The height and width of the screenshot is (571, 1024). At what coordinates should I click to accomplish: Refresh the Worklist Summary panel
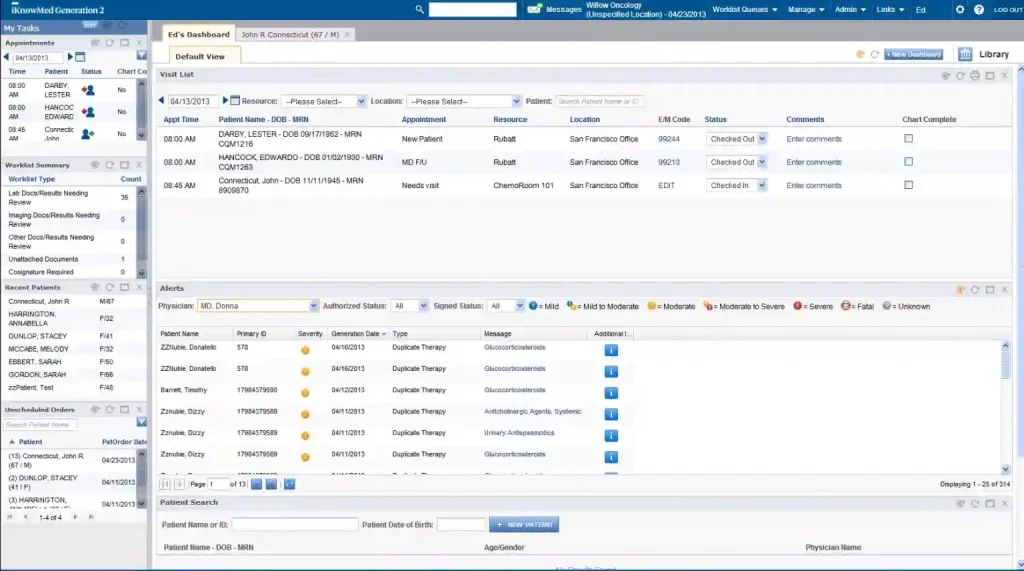coord(110,165)
